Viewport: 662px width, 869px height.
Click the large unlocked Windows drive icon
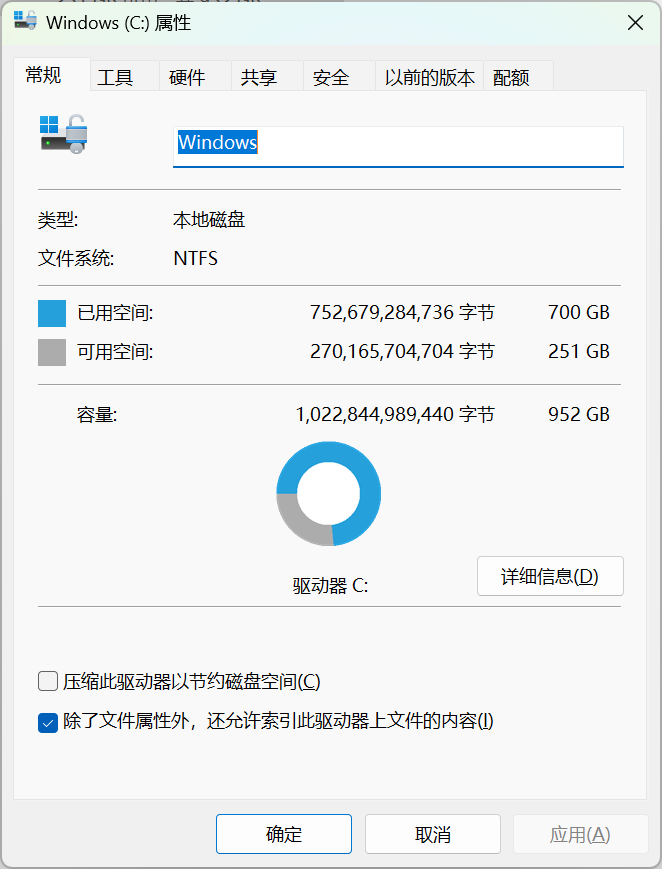click(64, 134)
